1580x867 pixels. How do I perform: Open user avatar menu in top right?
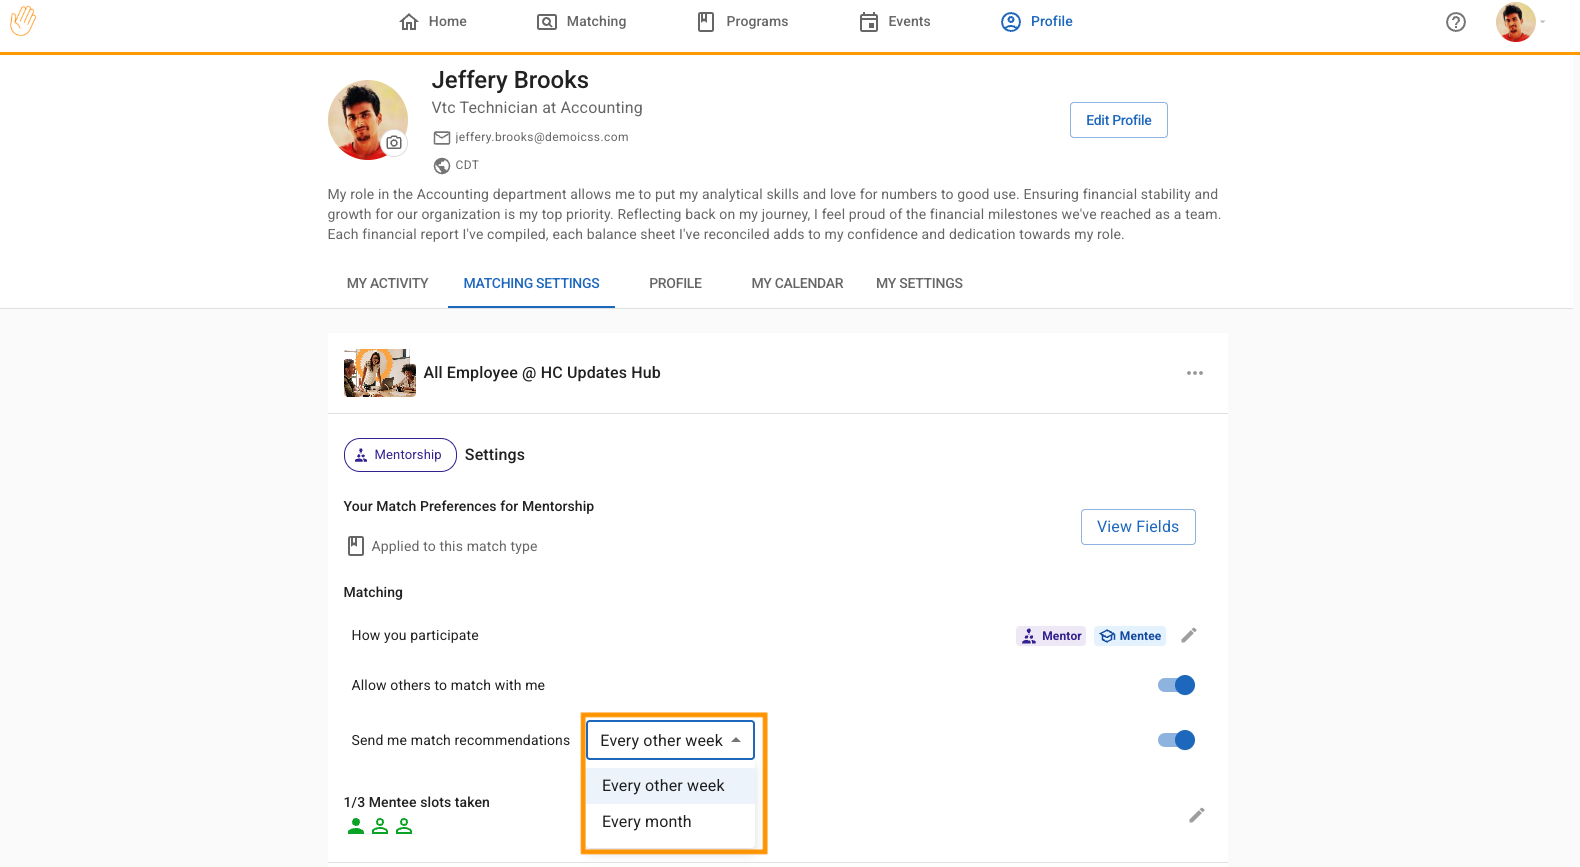click(x=1517, y=22)
